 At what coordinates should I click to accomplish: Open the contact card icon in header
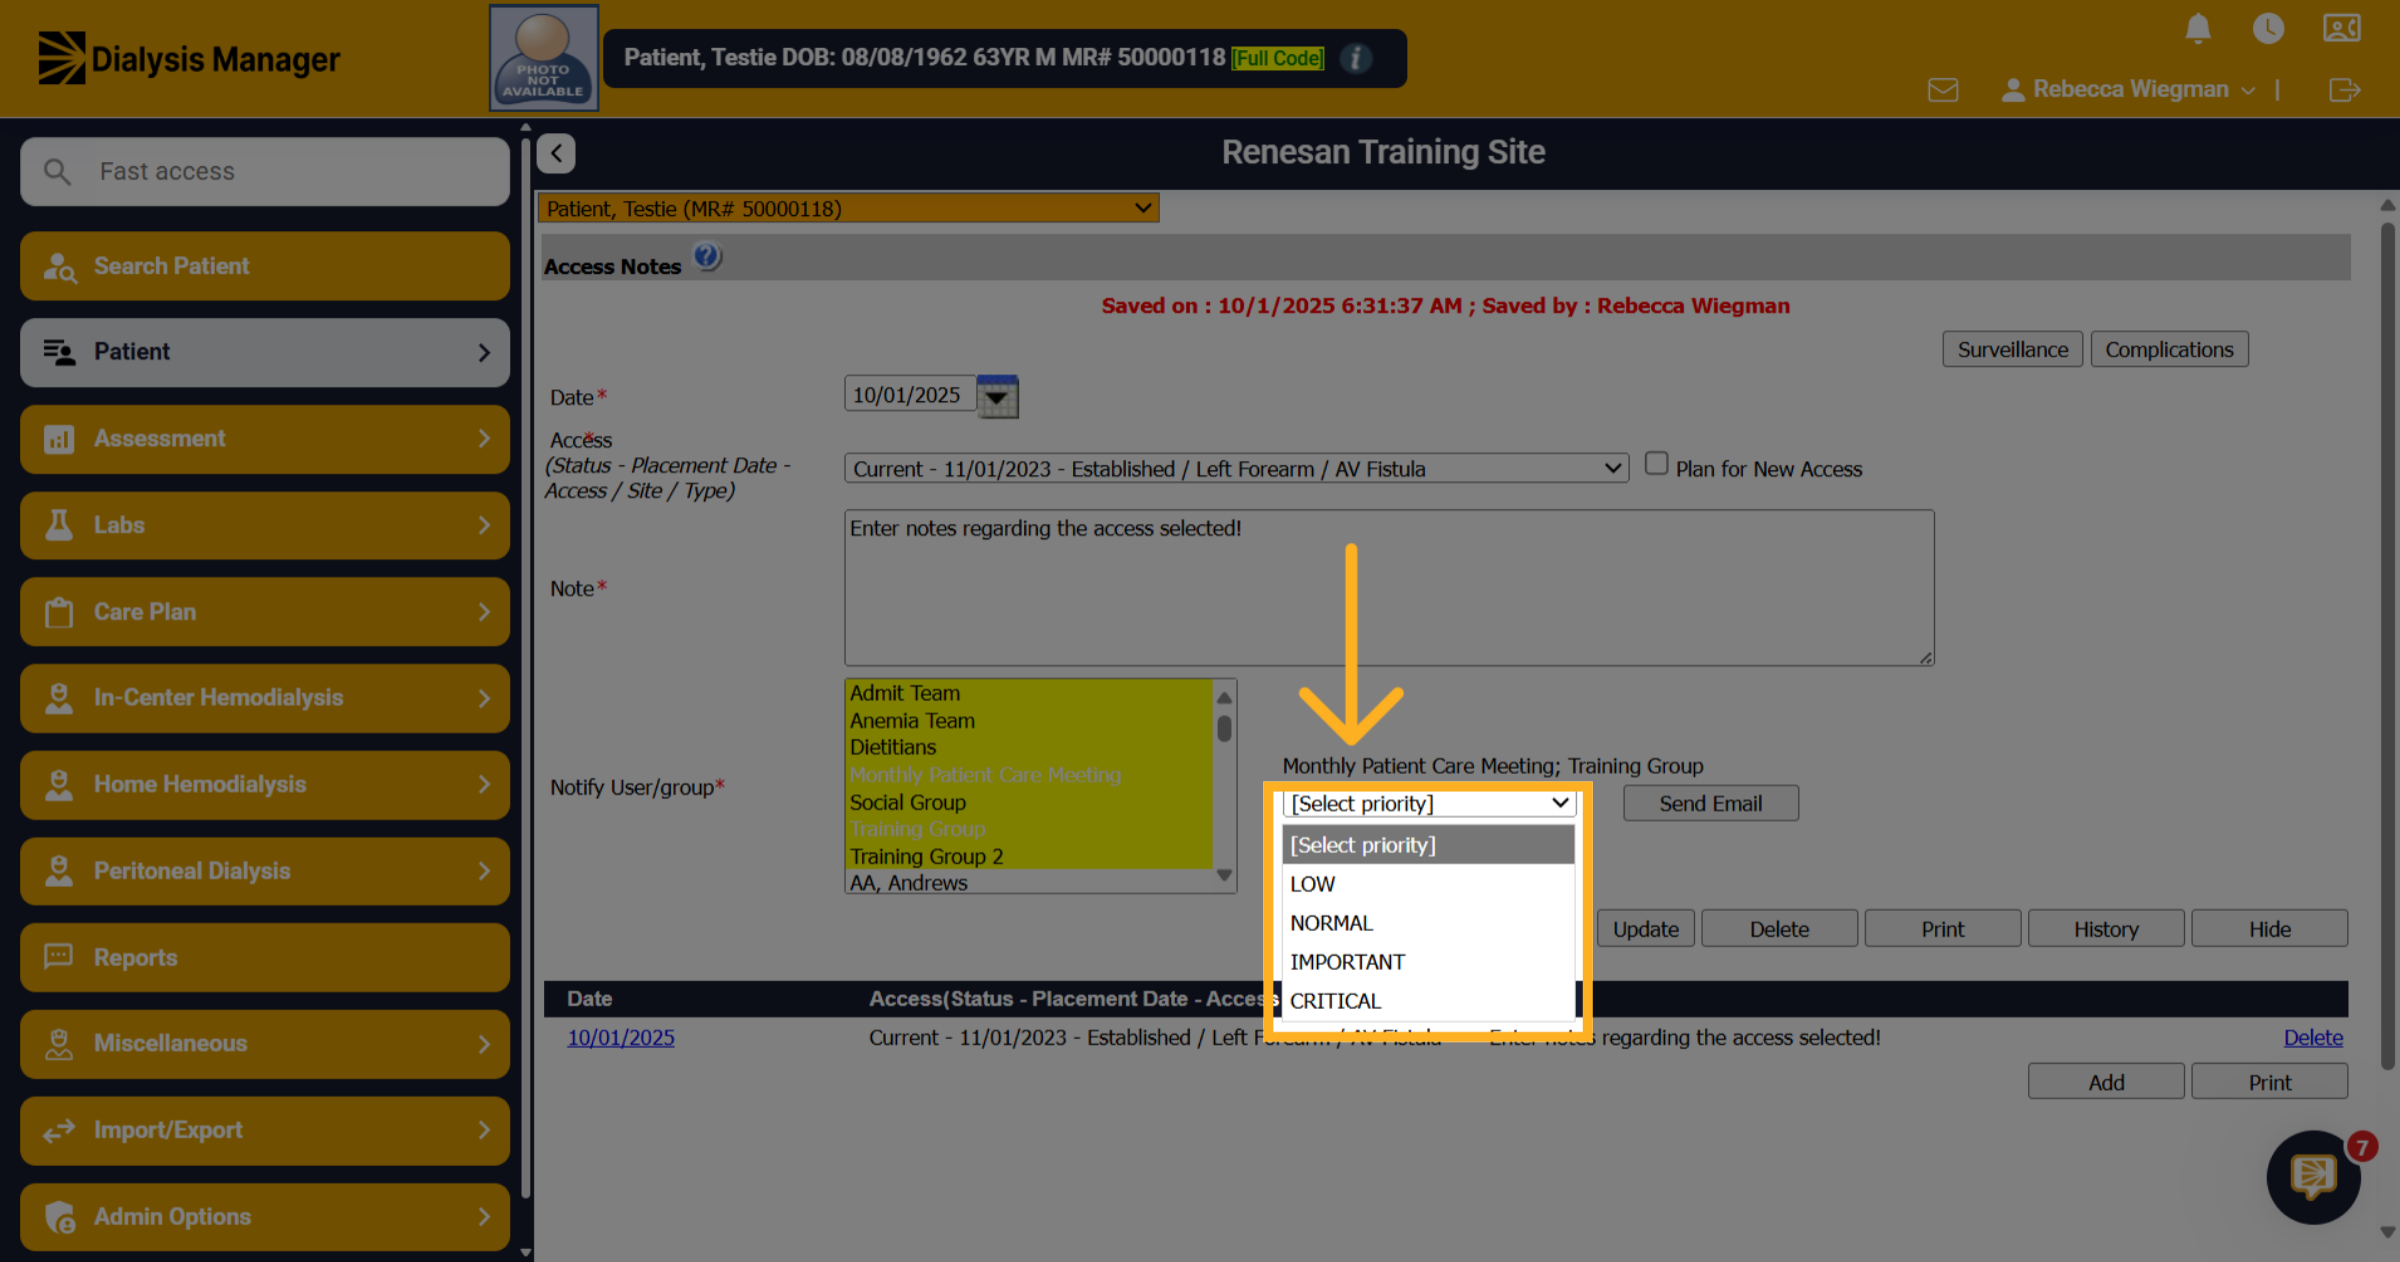tap(2342, 28)
